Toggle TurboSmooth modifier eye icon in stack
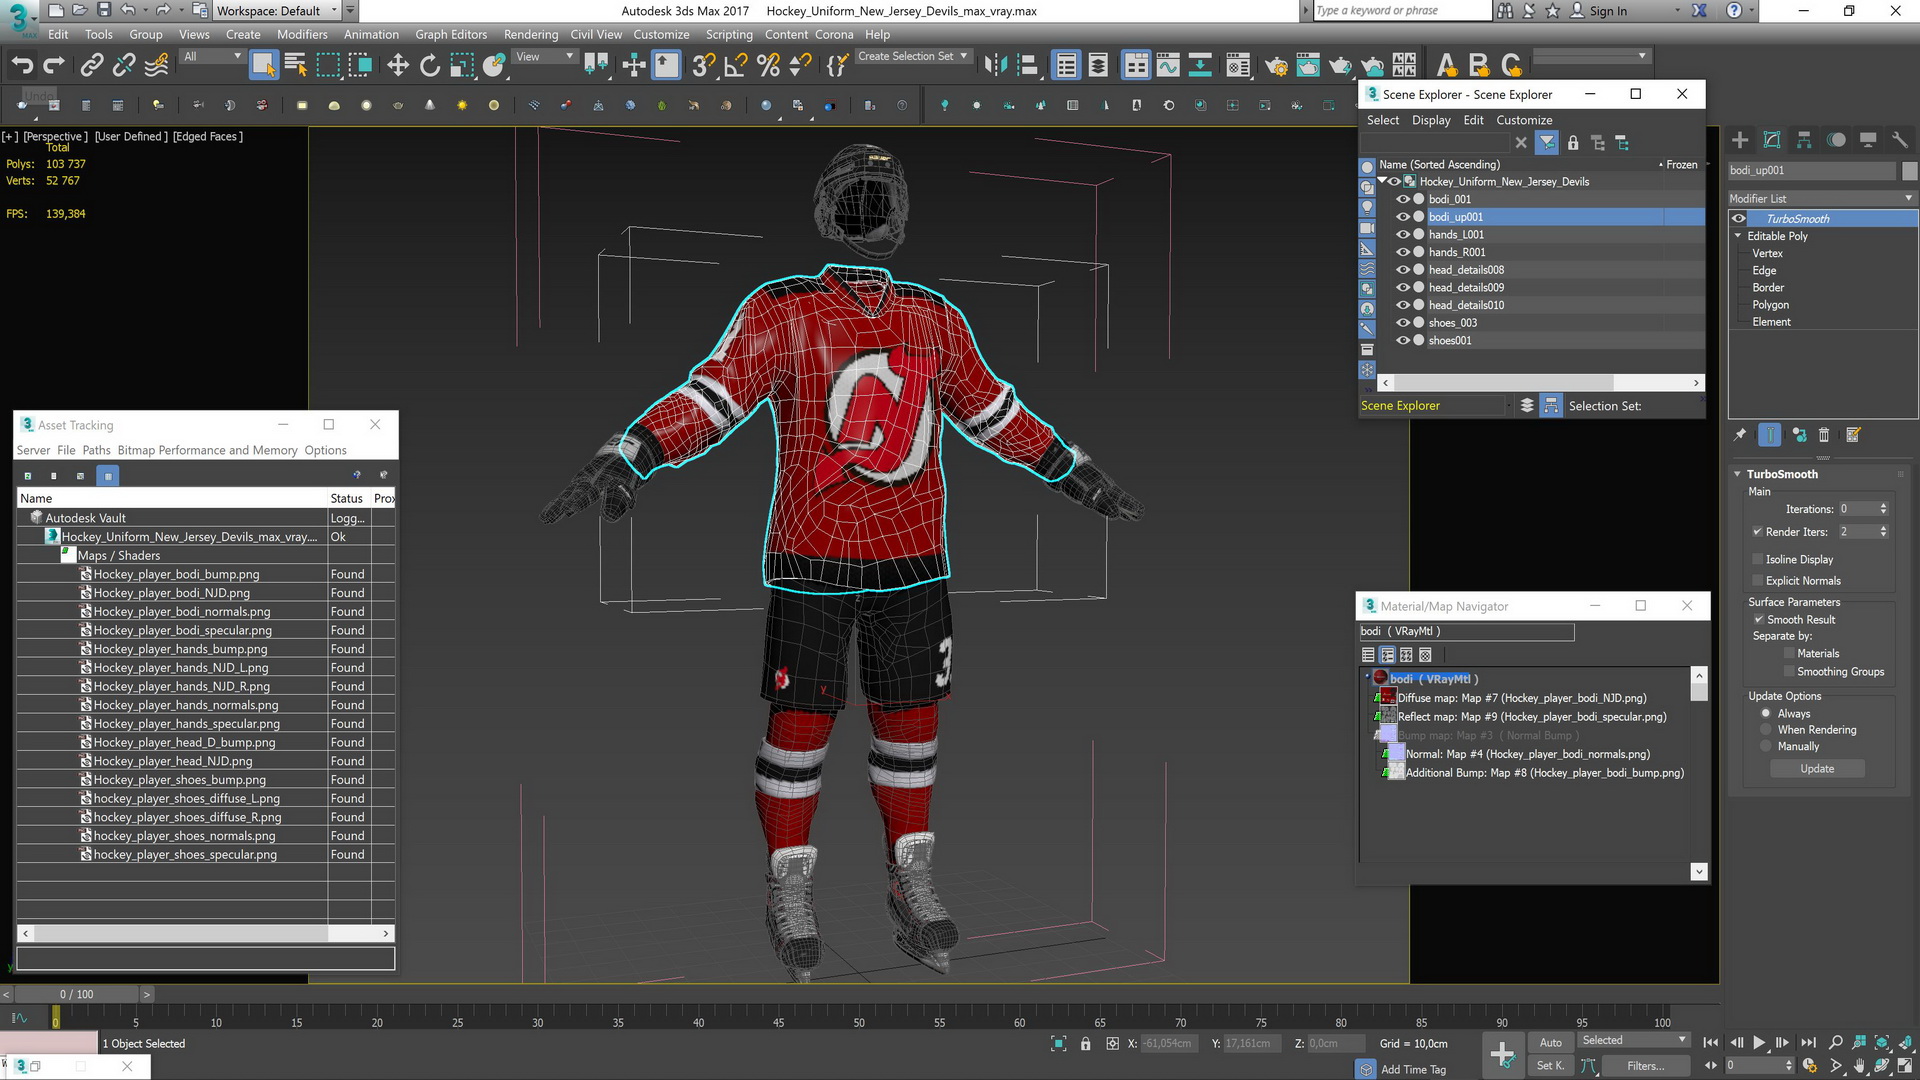The width and height of the screenshot is (1920, 1080). tap(1739, 219)
